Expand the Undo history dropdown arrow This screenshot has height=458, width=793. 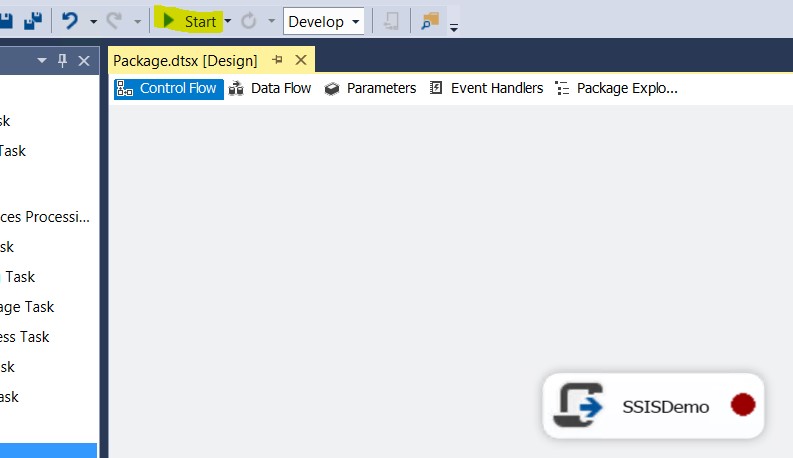pos(93,21)
